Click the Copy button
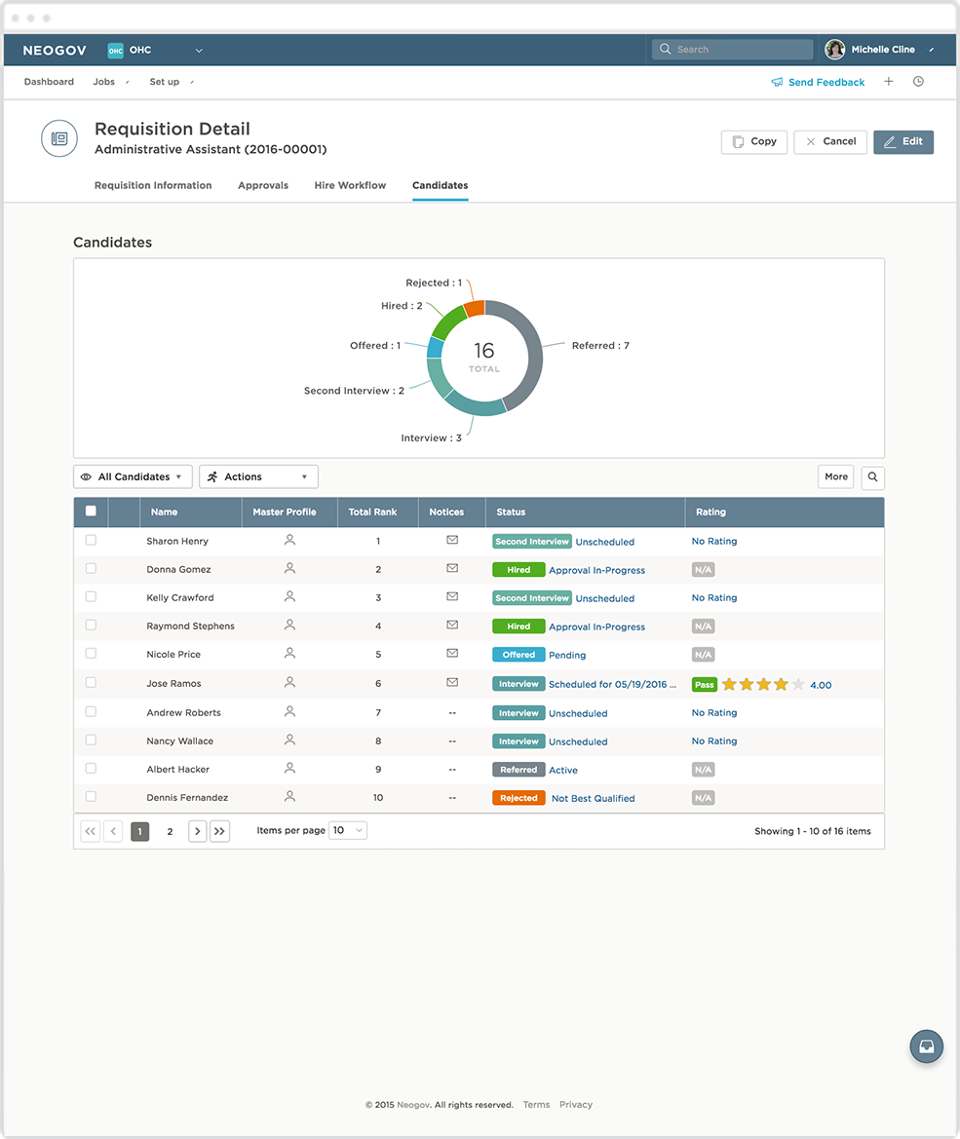This screenshot has width=960, height=1139. [754, 142]
